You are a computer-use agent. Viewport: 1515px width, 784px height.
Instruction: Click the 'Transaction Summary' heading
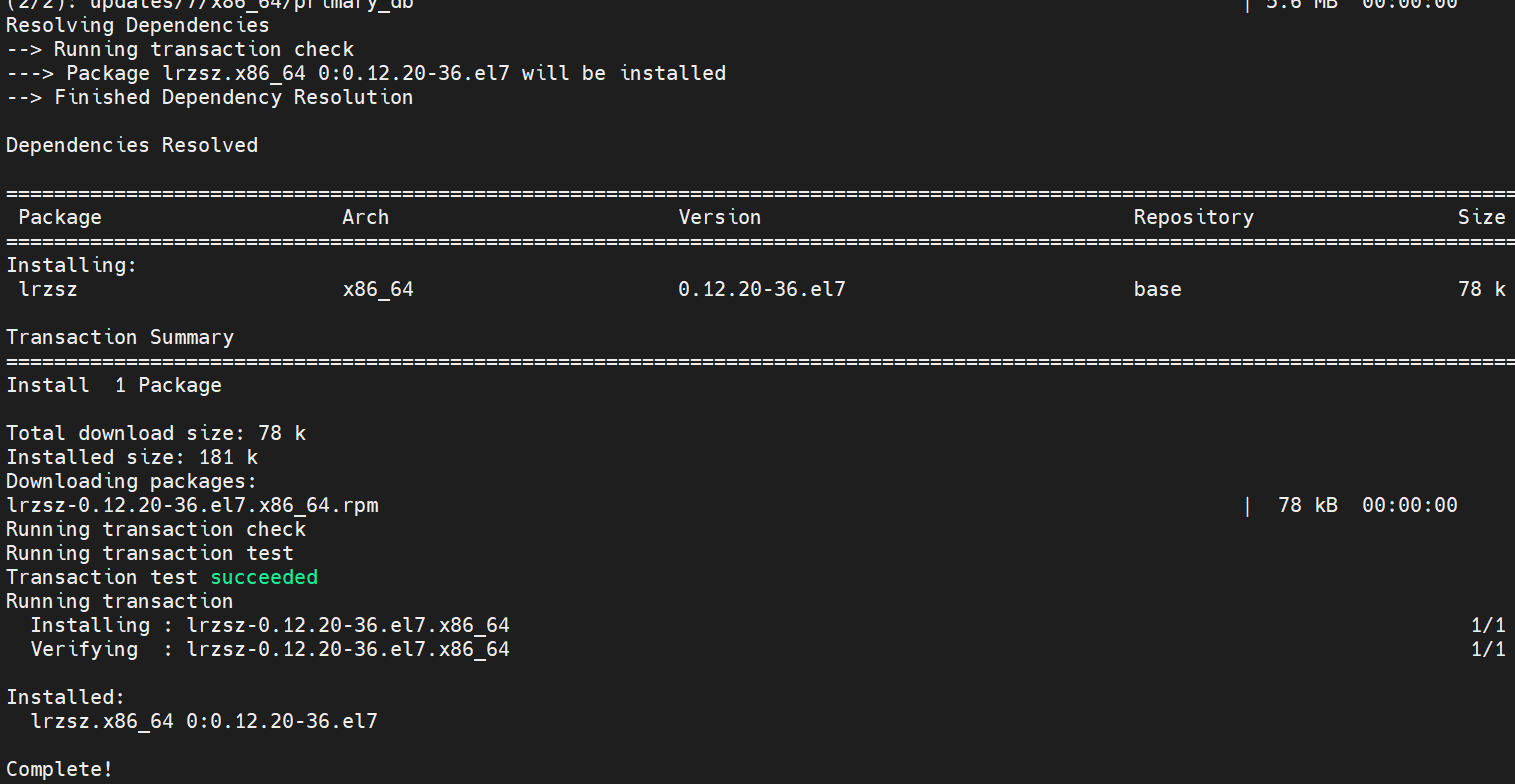(120, 337)
